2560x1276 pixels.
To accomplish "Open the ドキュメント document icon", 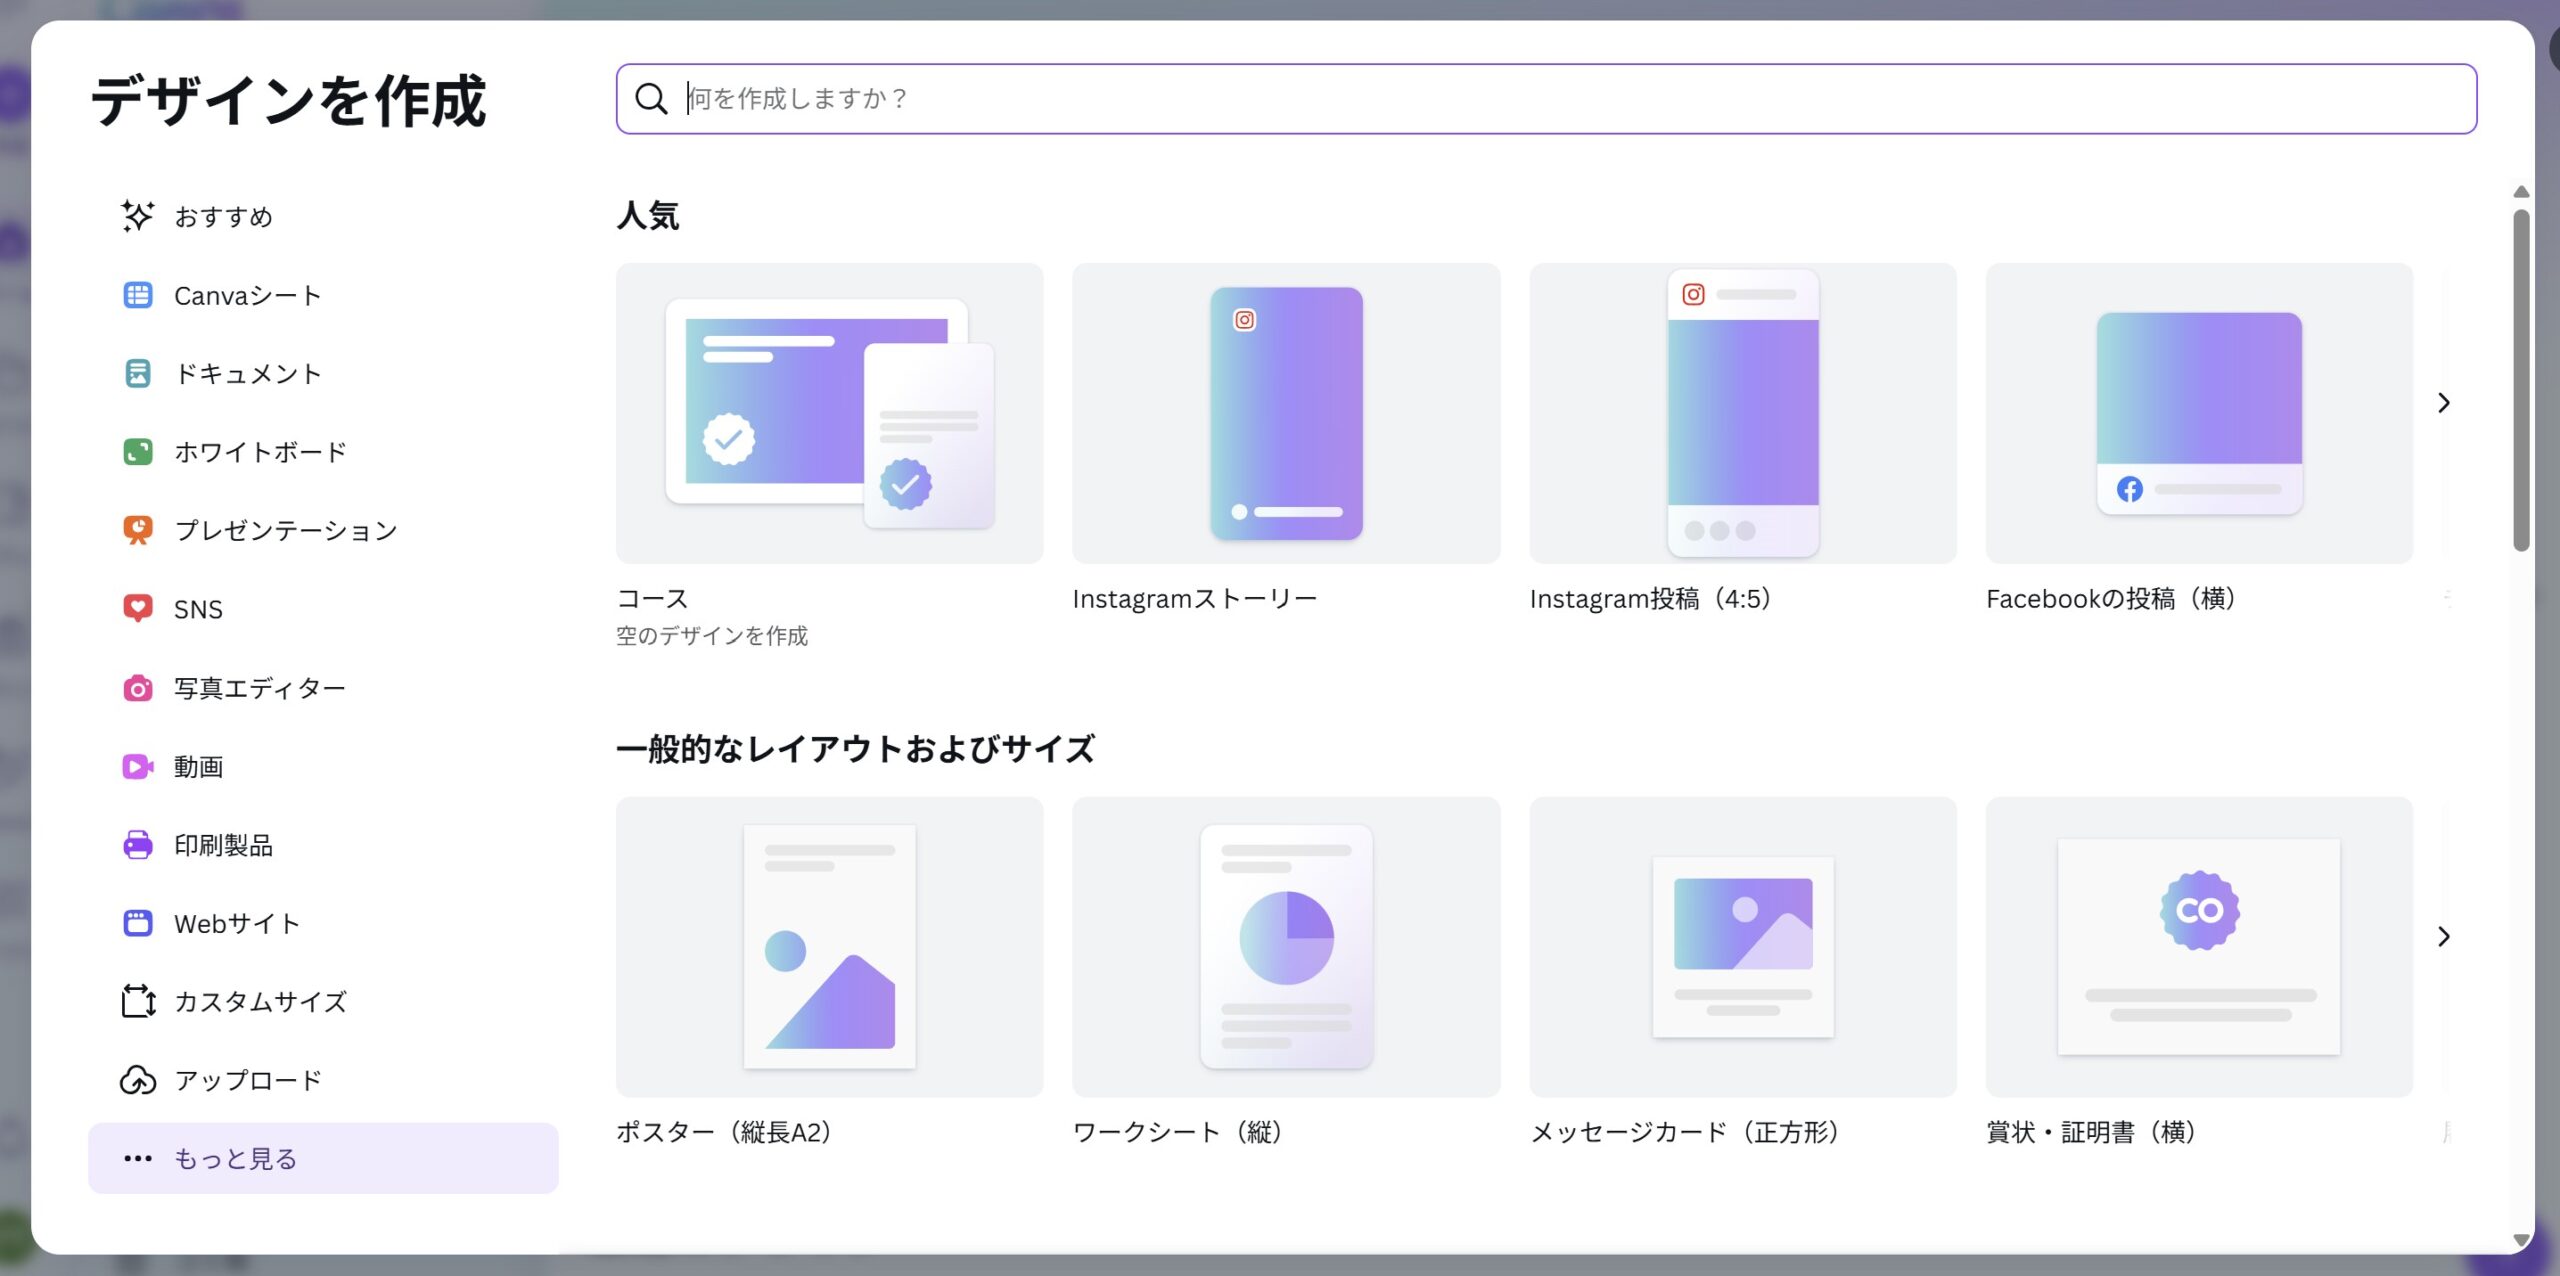I will pyautogui.click(x=138, y=373).
